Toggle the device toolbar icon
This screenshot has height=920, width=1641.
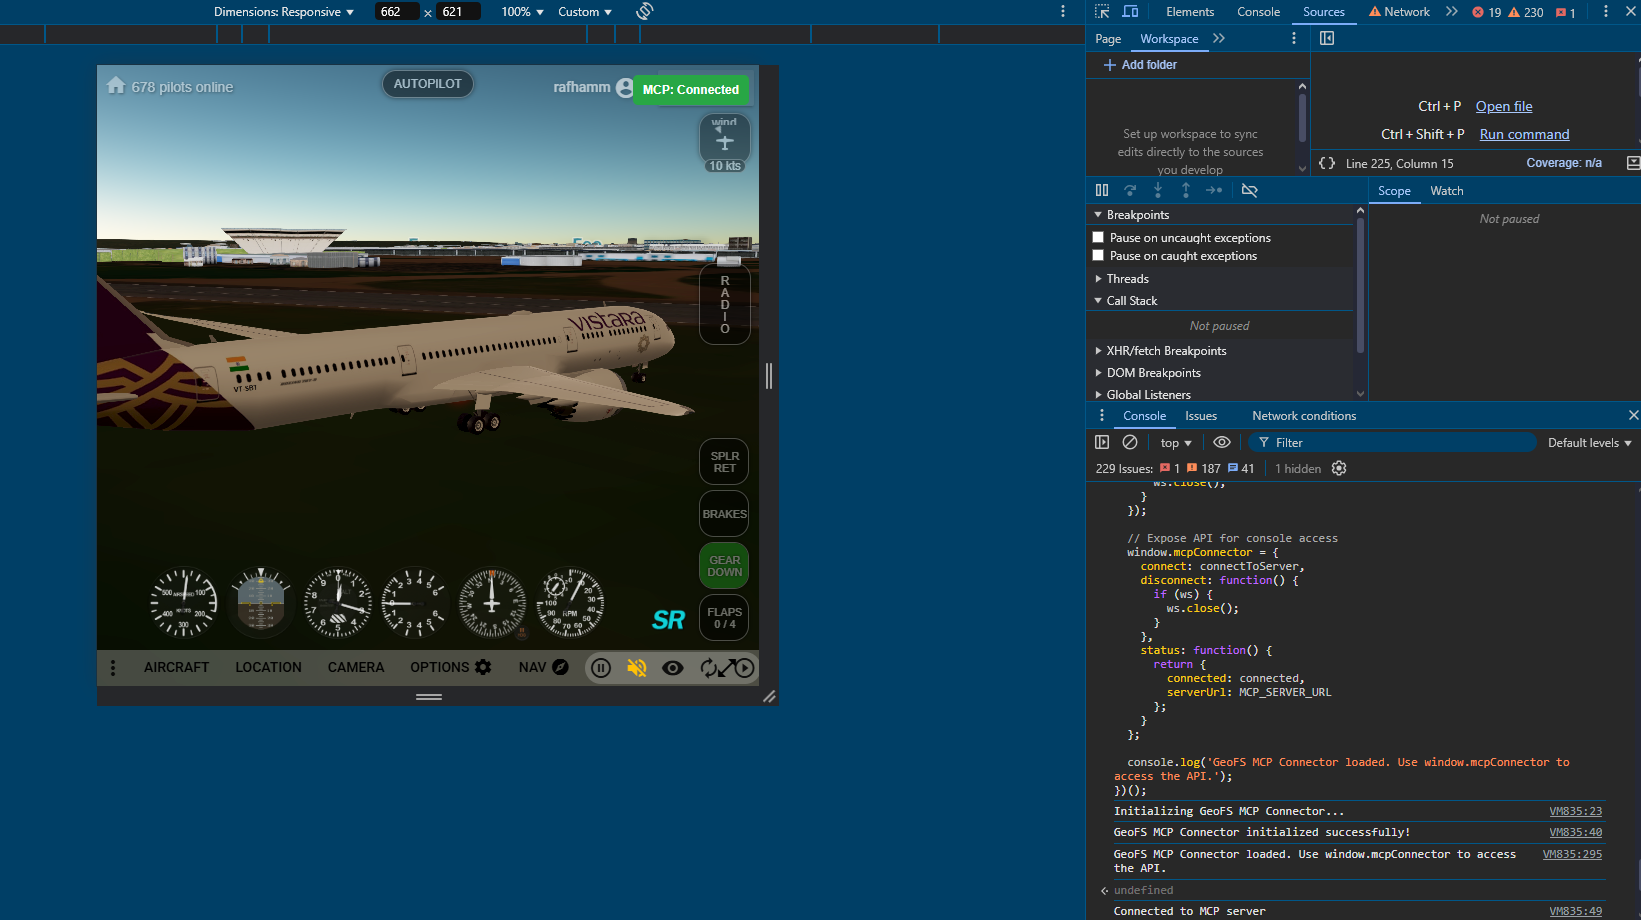pyautogui.click(x=1130, y=12)
